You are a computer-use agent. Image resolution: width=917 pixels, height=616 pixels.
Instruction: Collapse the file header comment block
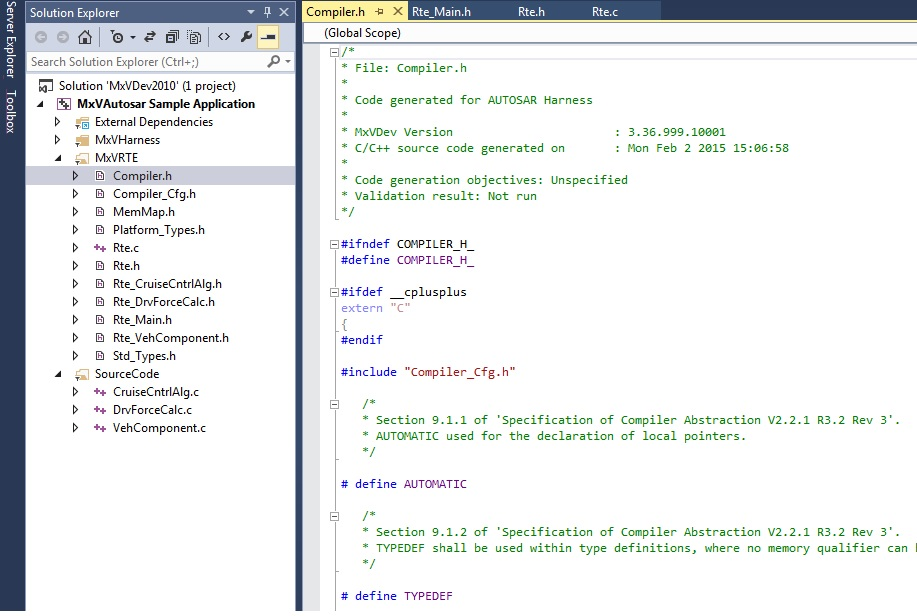pyautogui.click(x=335, y=52)
